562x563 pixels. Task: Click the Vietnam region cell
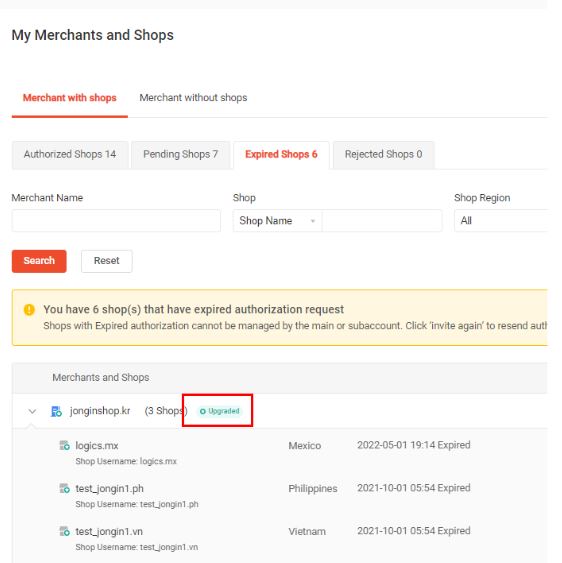point(307,531)
